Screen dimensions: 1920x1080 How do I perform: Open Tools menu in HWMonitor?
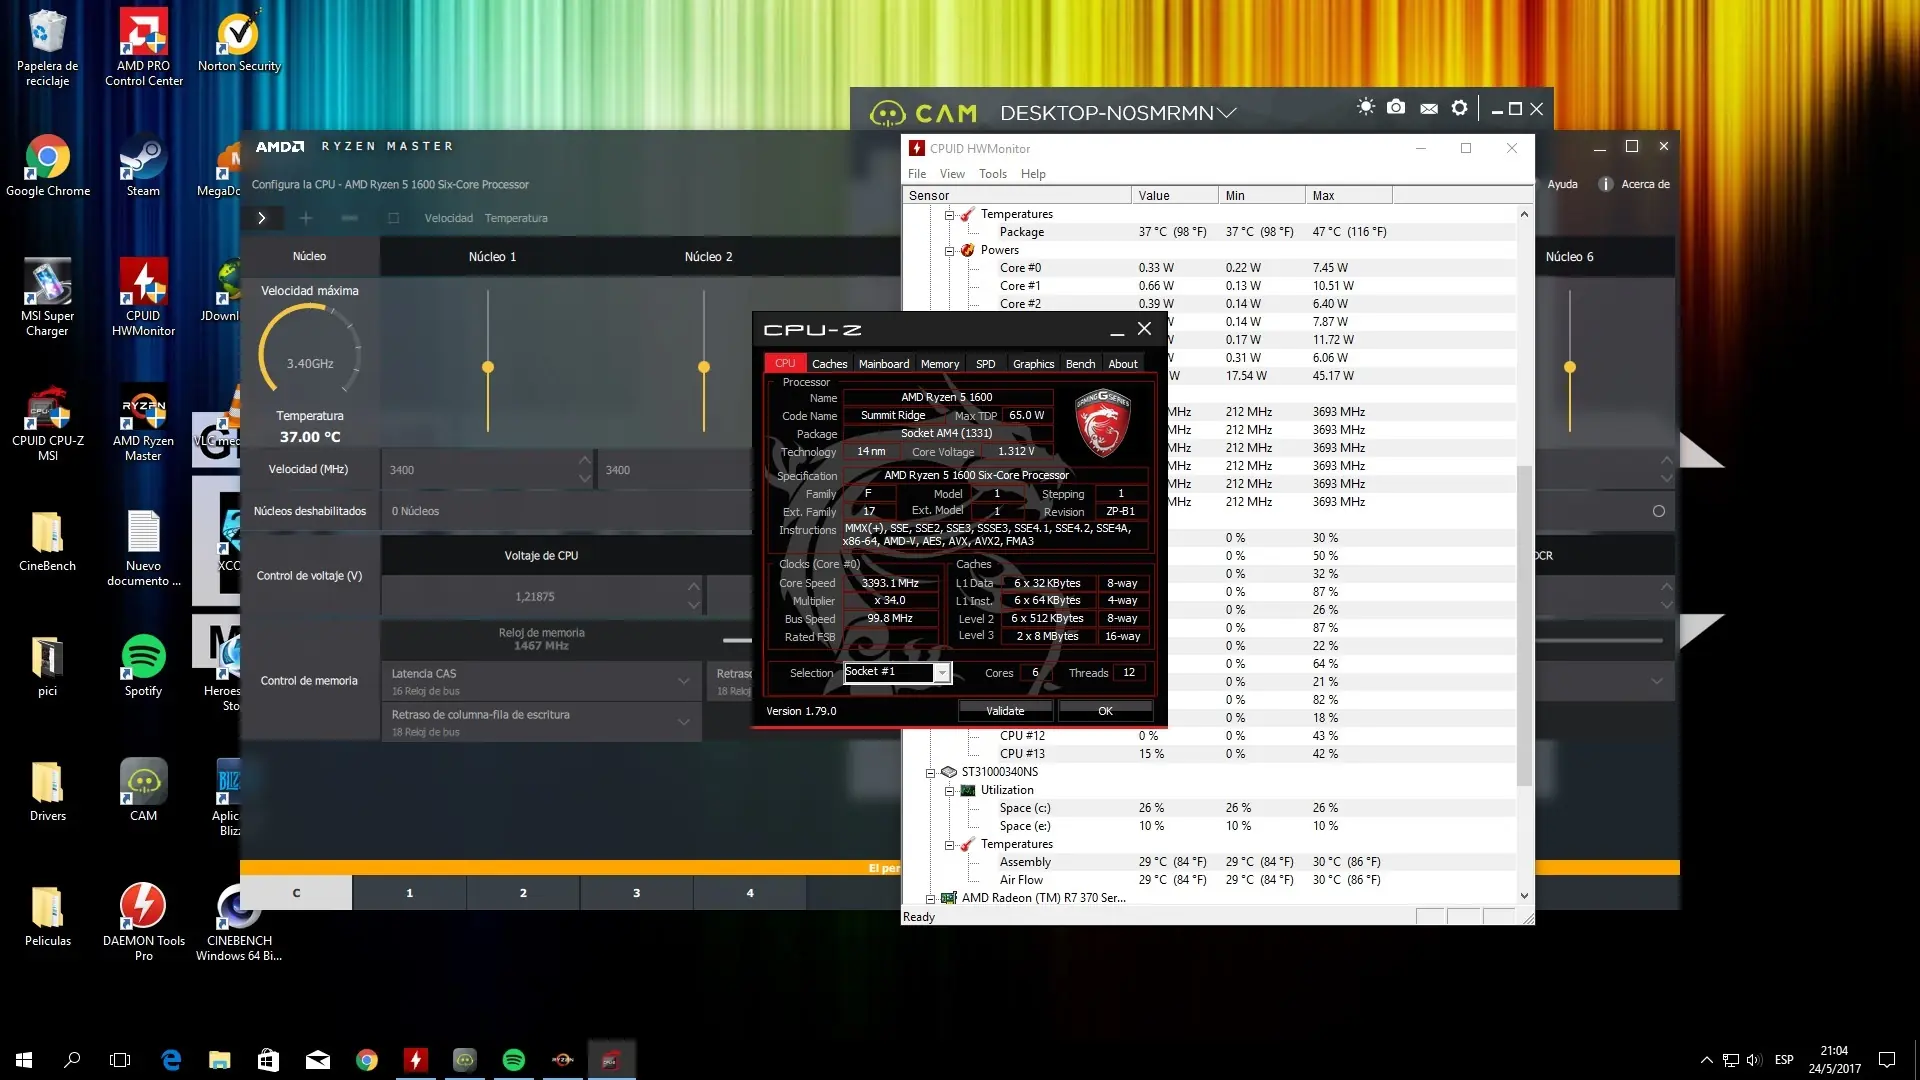(993, 174)
